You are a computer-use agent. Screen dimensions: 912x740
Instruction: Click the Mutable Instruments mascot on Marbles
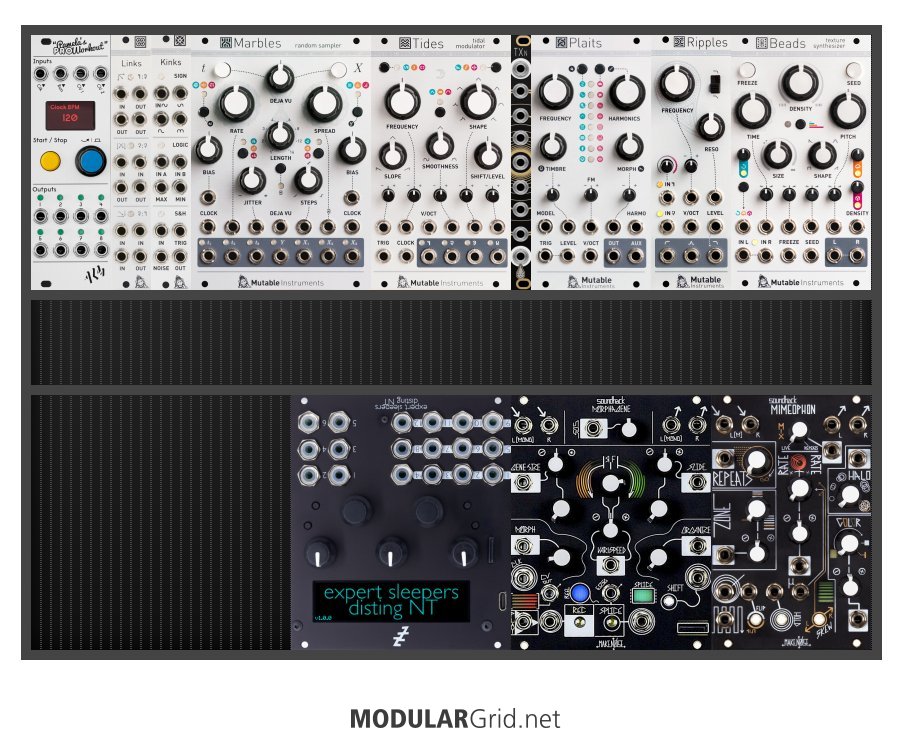tap(244, 283)
